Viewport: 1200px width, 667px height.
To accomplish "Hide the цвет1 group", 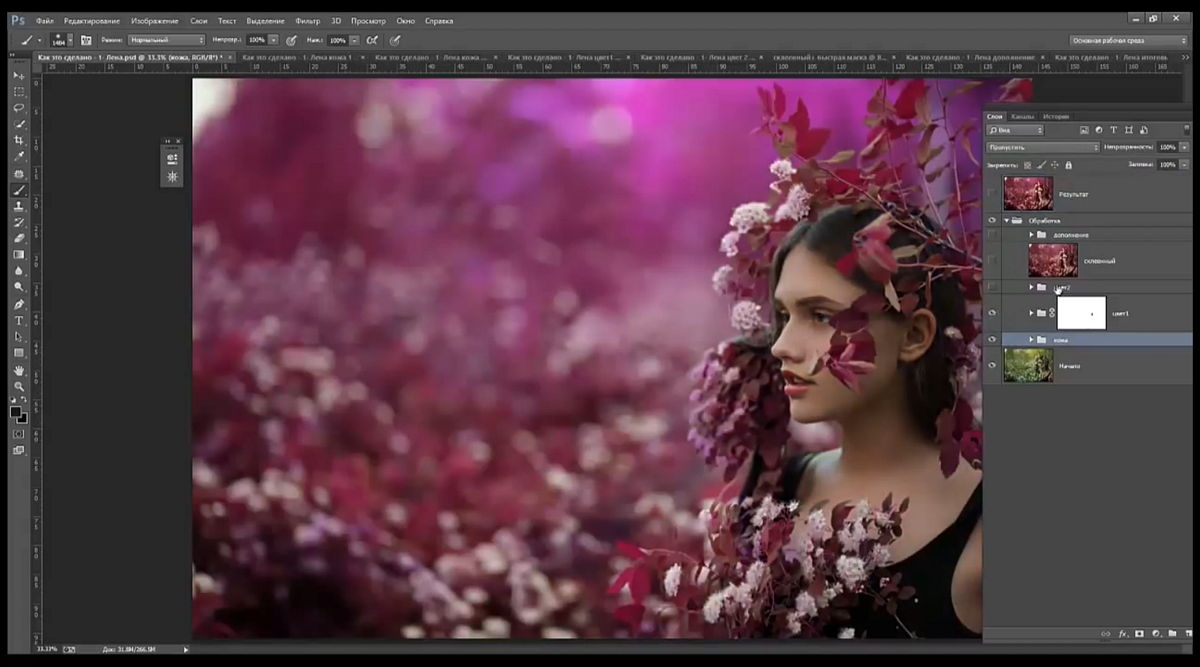I will (x=992, y=313).
